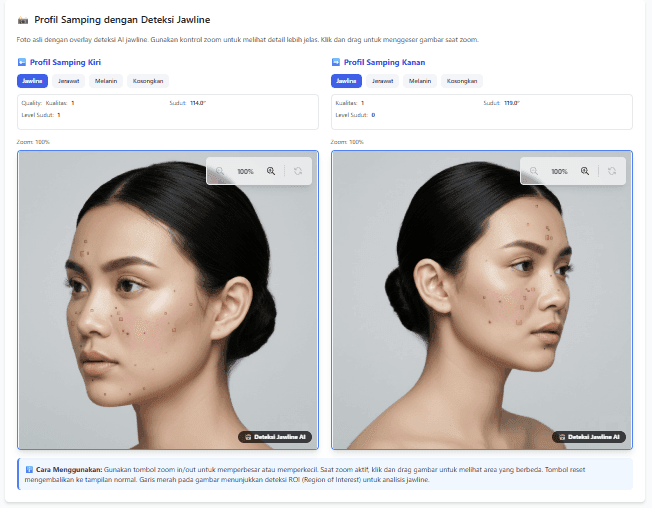Click the camera icon next to the page title
This screenshot has width=652, height=508.
pos(23,19)
